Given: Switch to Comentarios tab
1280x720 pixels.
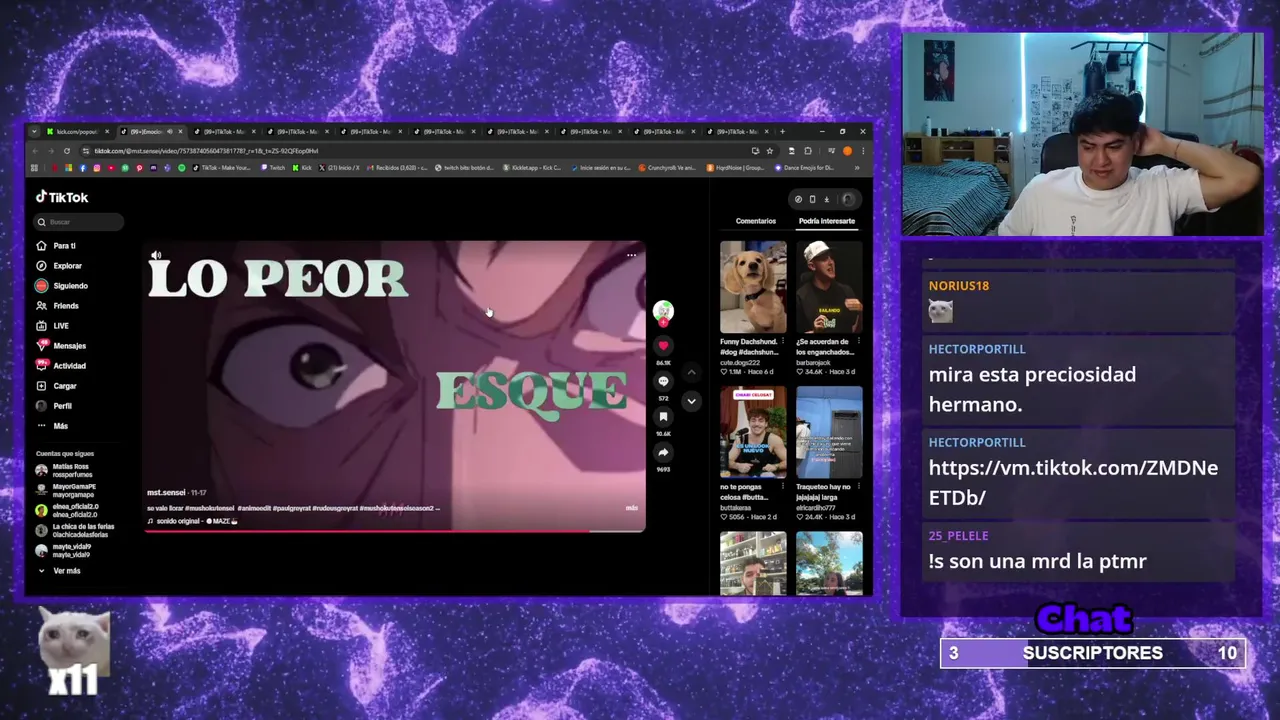Looking at the screenshot, I should coord(756,221).
